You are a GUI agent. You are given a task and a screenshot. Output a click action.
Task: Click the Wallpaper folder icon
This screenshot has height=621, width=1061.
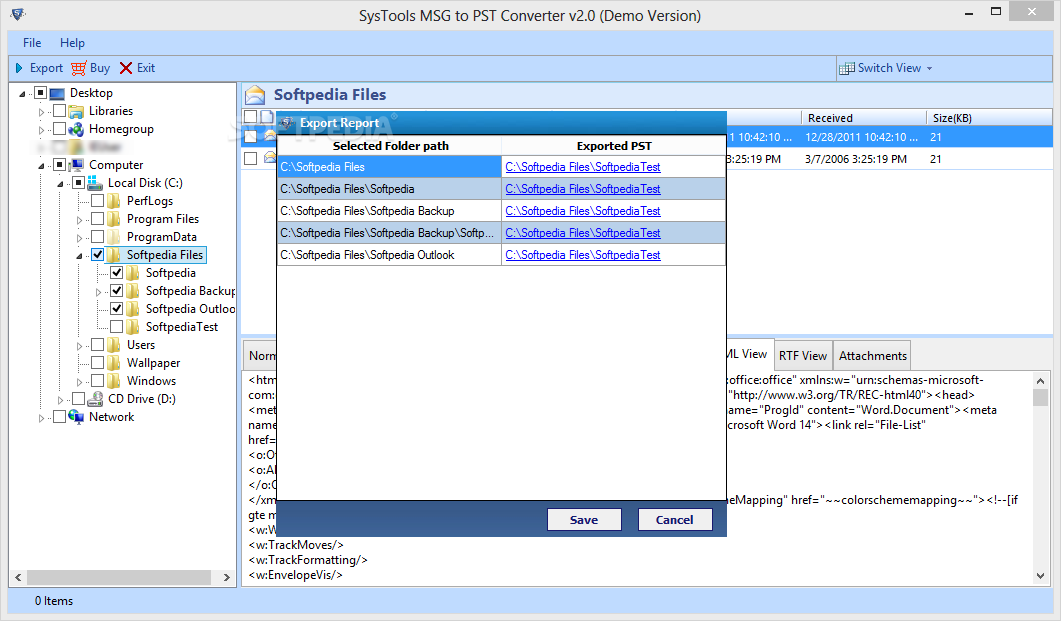pos(114,363)
